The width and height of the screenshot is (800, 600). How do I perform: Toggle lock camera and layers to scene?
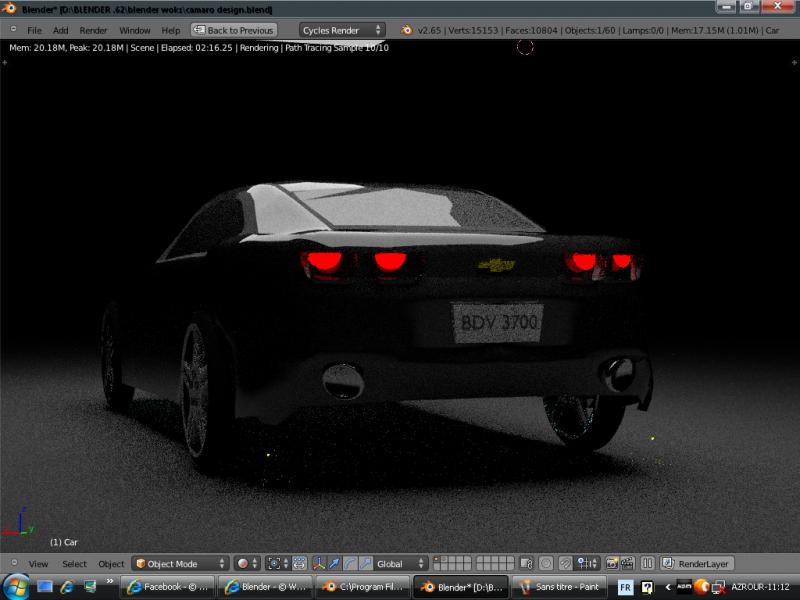(526, 563)
